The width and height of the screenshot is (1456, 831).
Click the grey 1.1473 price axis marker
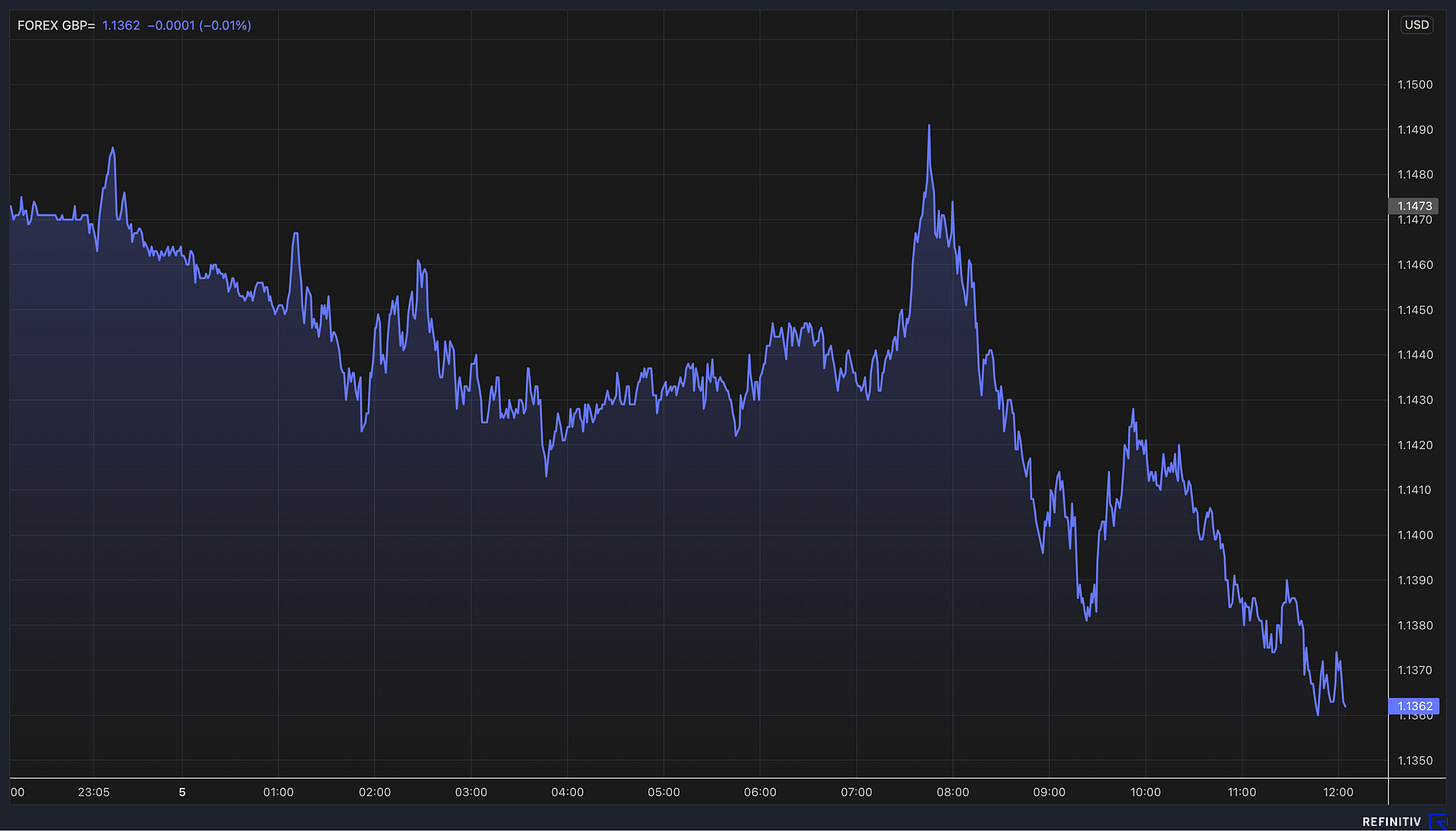(1414, 206)
